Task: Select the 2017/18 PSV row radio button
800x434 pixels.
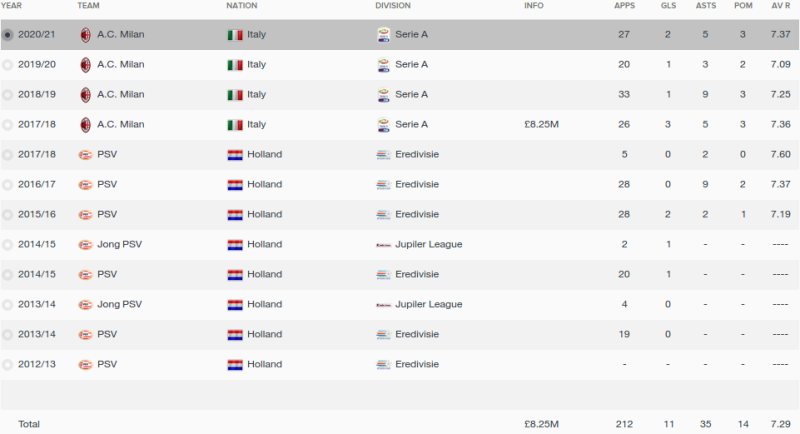Action: click(x=7, y=155)
